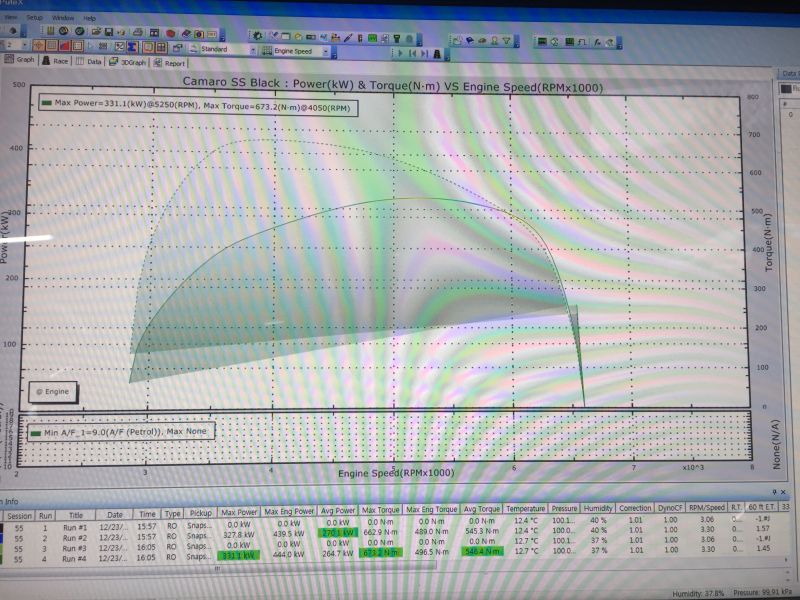The height and width of the screenshot is (600, 800).
Task: Click the Temperature column header
Action: (526, 509)
